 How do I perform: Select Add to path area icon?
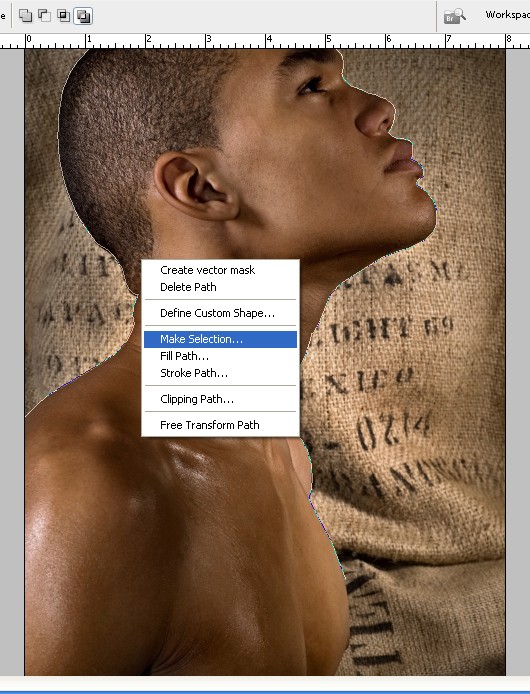click(26, 16)
